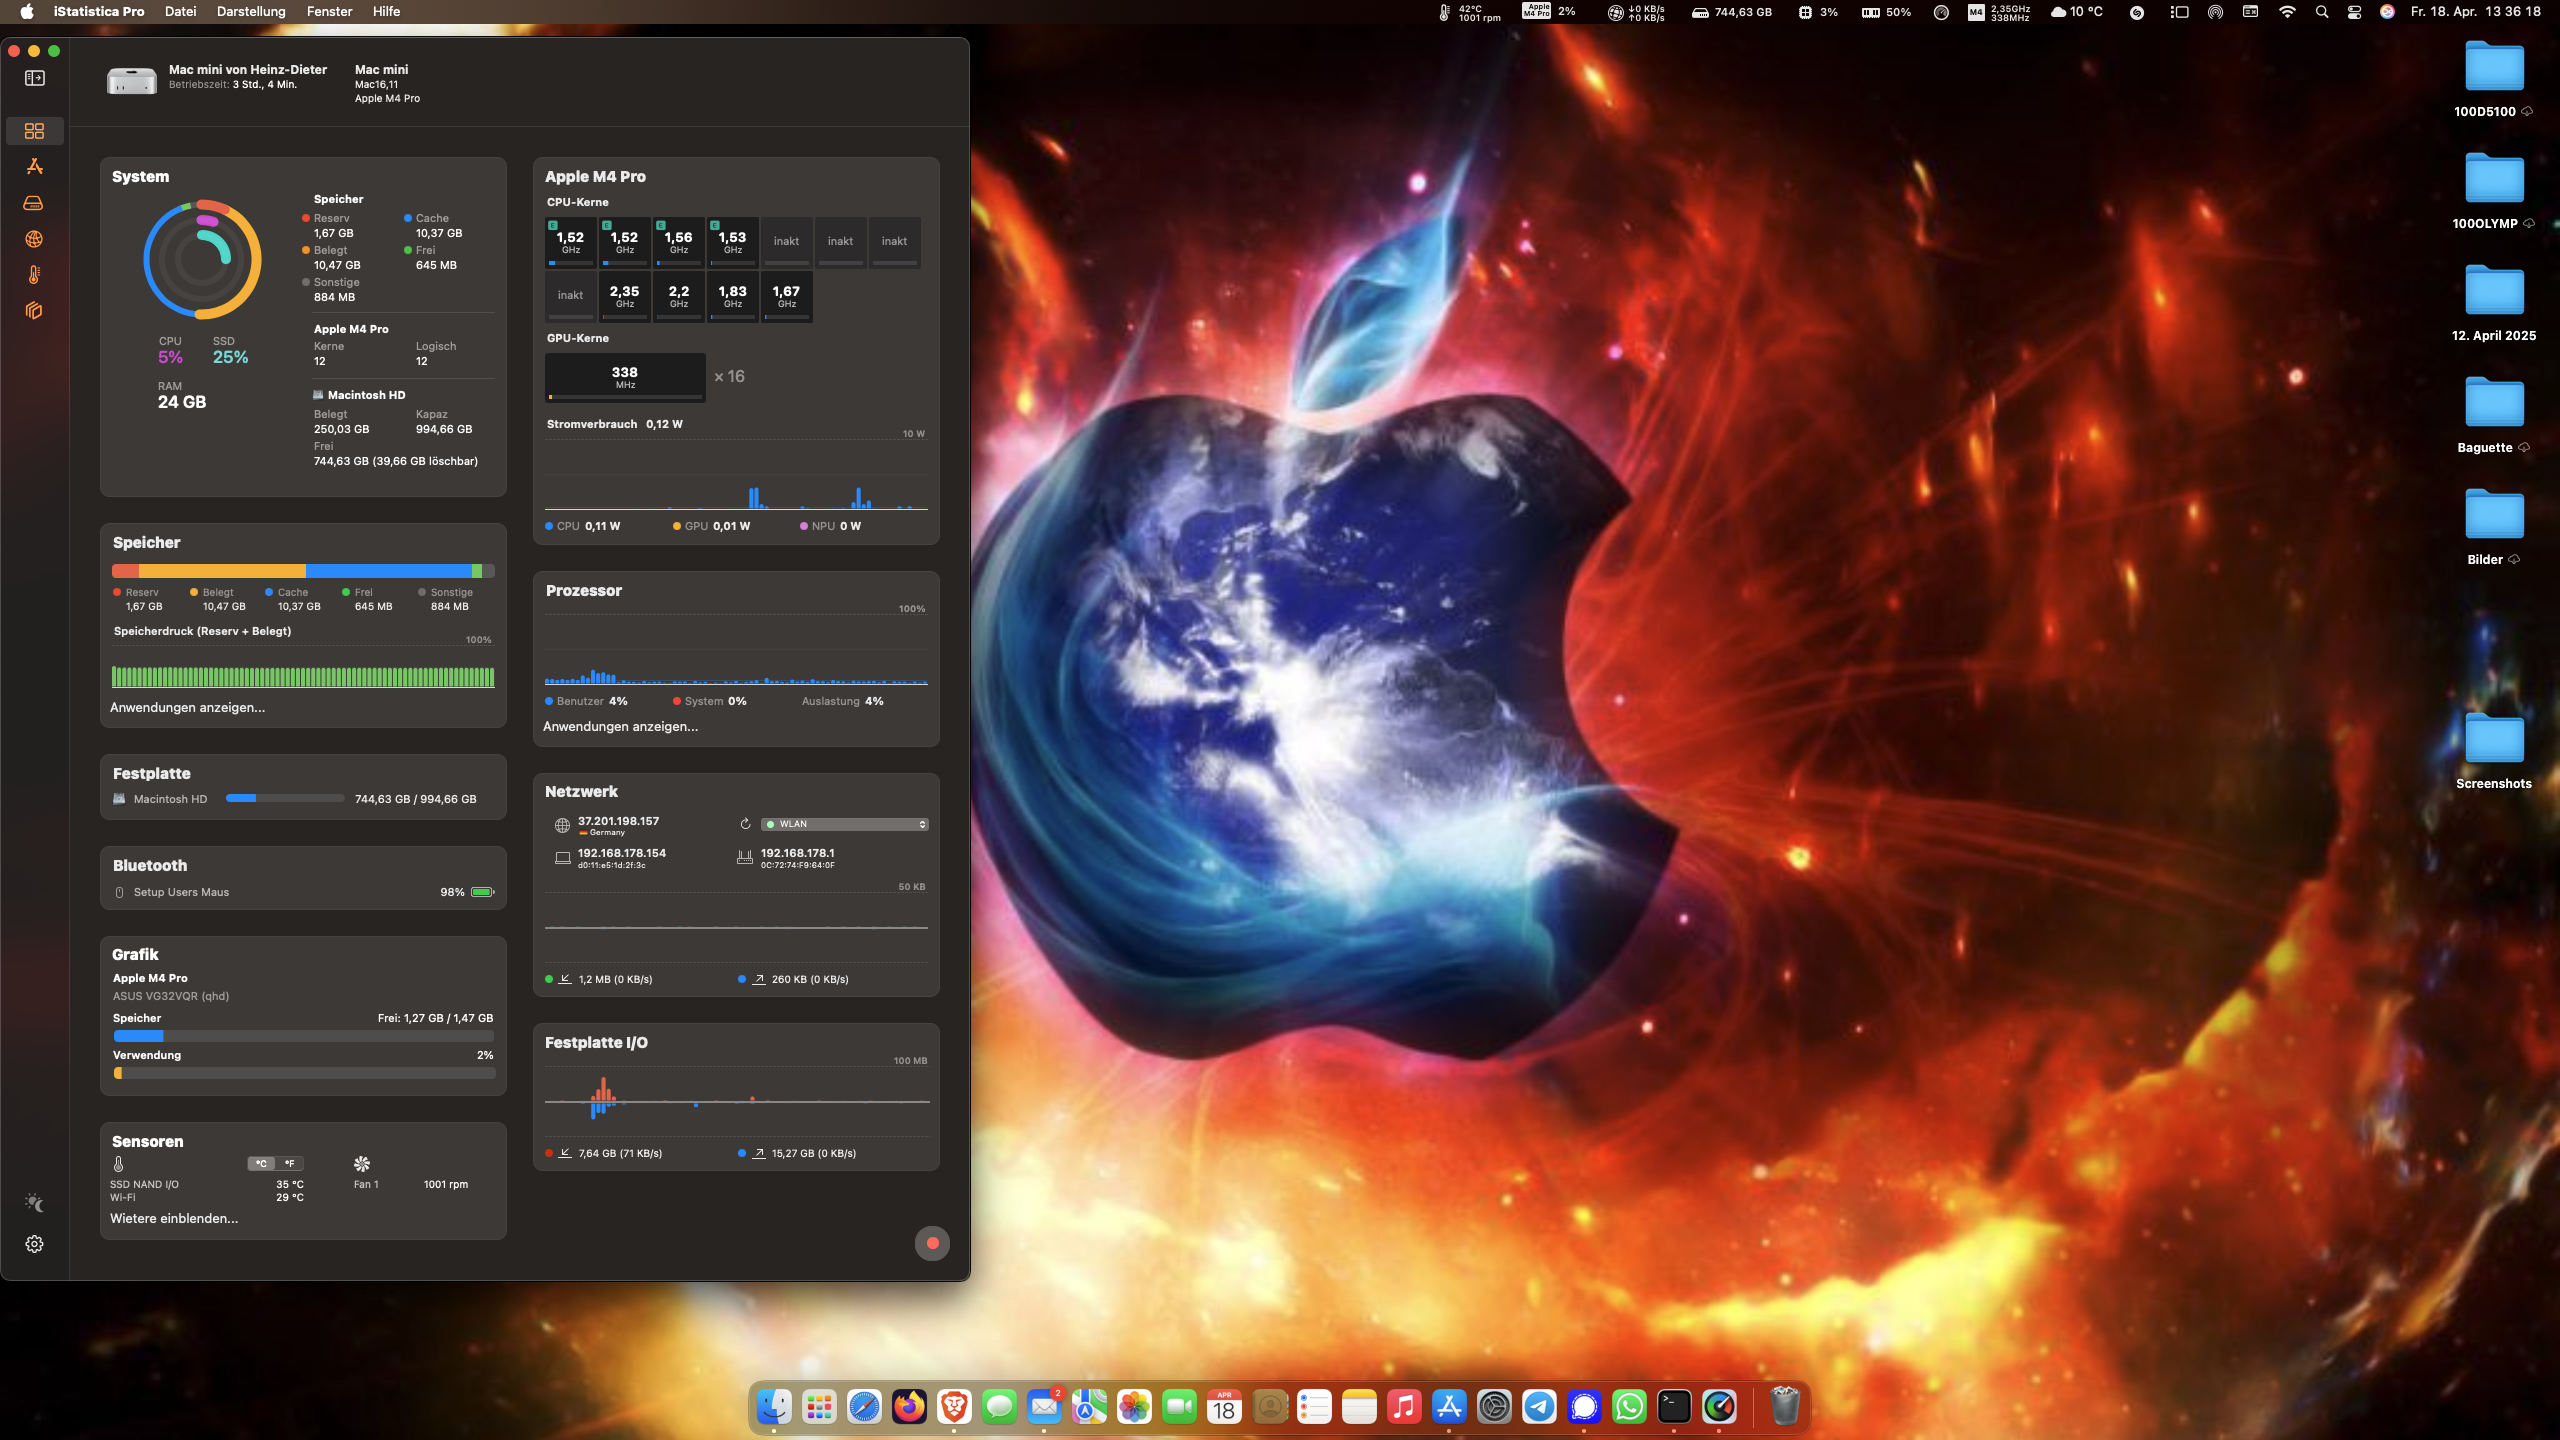The image size is (2560, 1440).
Task: Open WhatsApp from the Dock
Action: click(1629, 1407)
